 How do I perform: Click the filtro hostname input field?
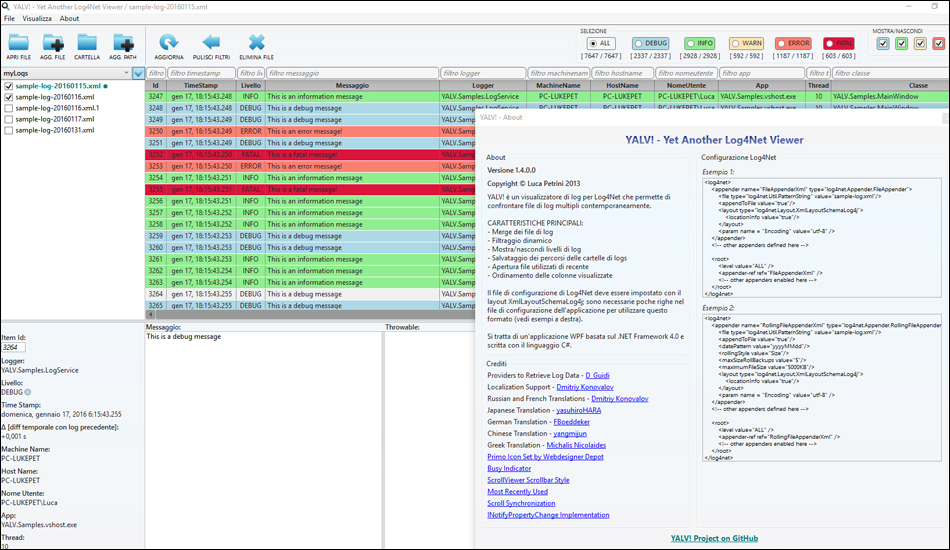coord(622,73)
